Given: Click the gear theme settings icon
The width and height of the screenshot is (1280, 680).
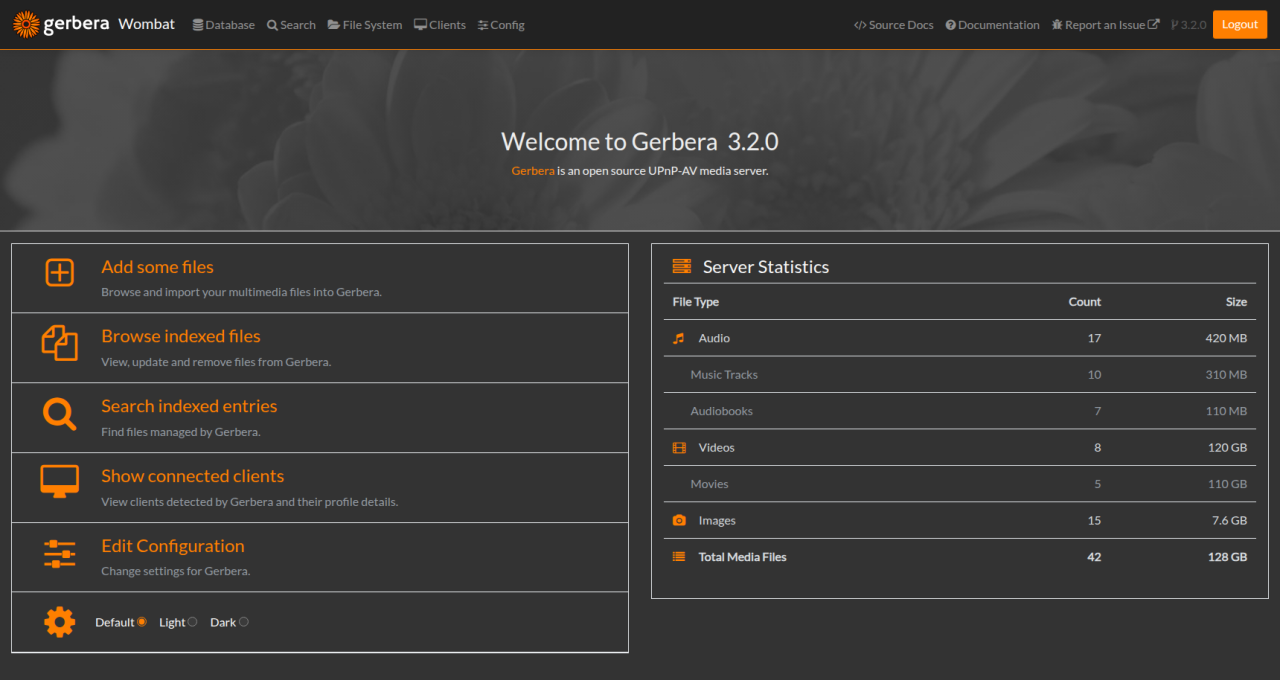Looking at the screenshot, I should [x=60, y=622].
